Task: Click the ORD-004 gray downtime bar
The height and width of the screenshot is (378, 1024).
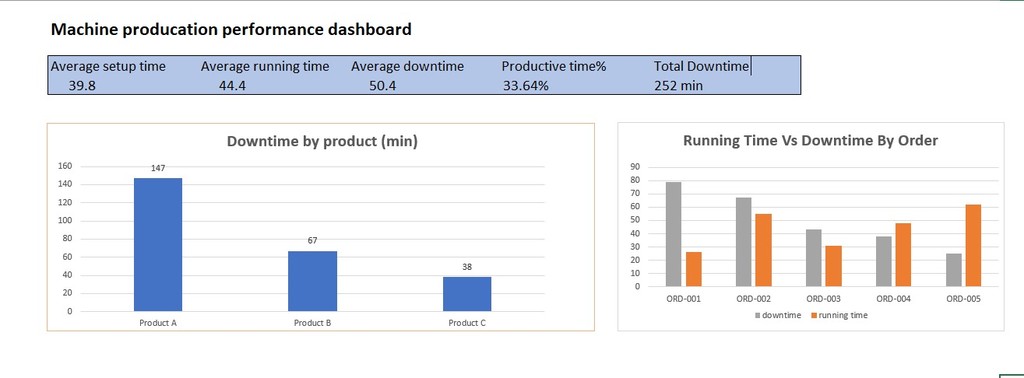Action: (883, 261)
